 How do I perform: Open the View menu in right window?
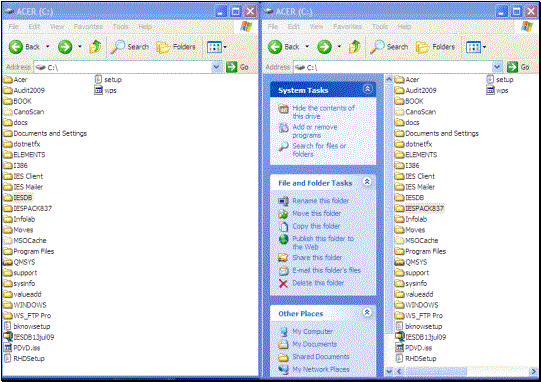pyautogui.click(x=316, y=27)
